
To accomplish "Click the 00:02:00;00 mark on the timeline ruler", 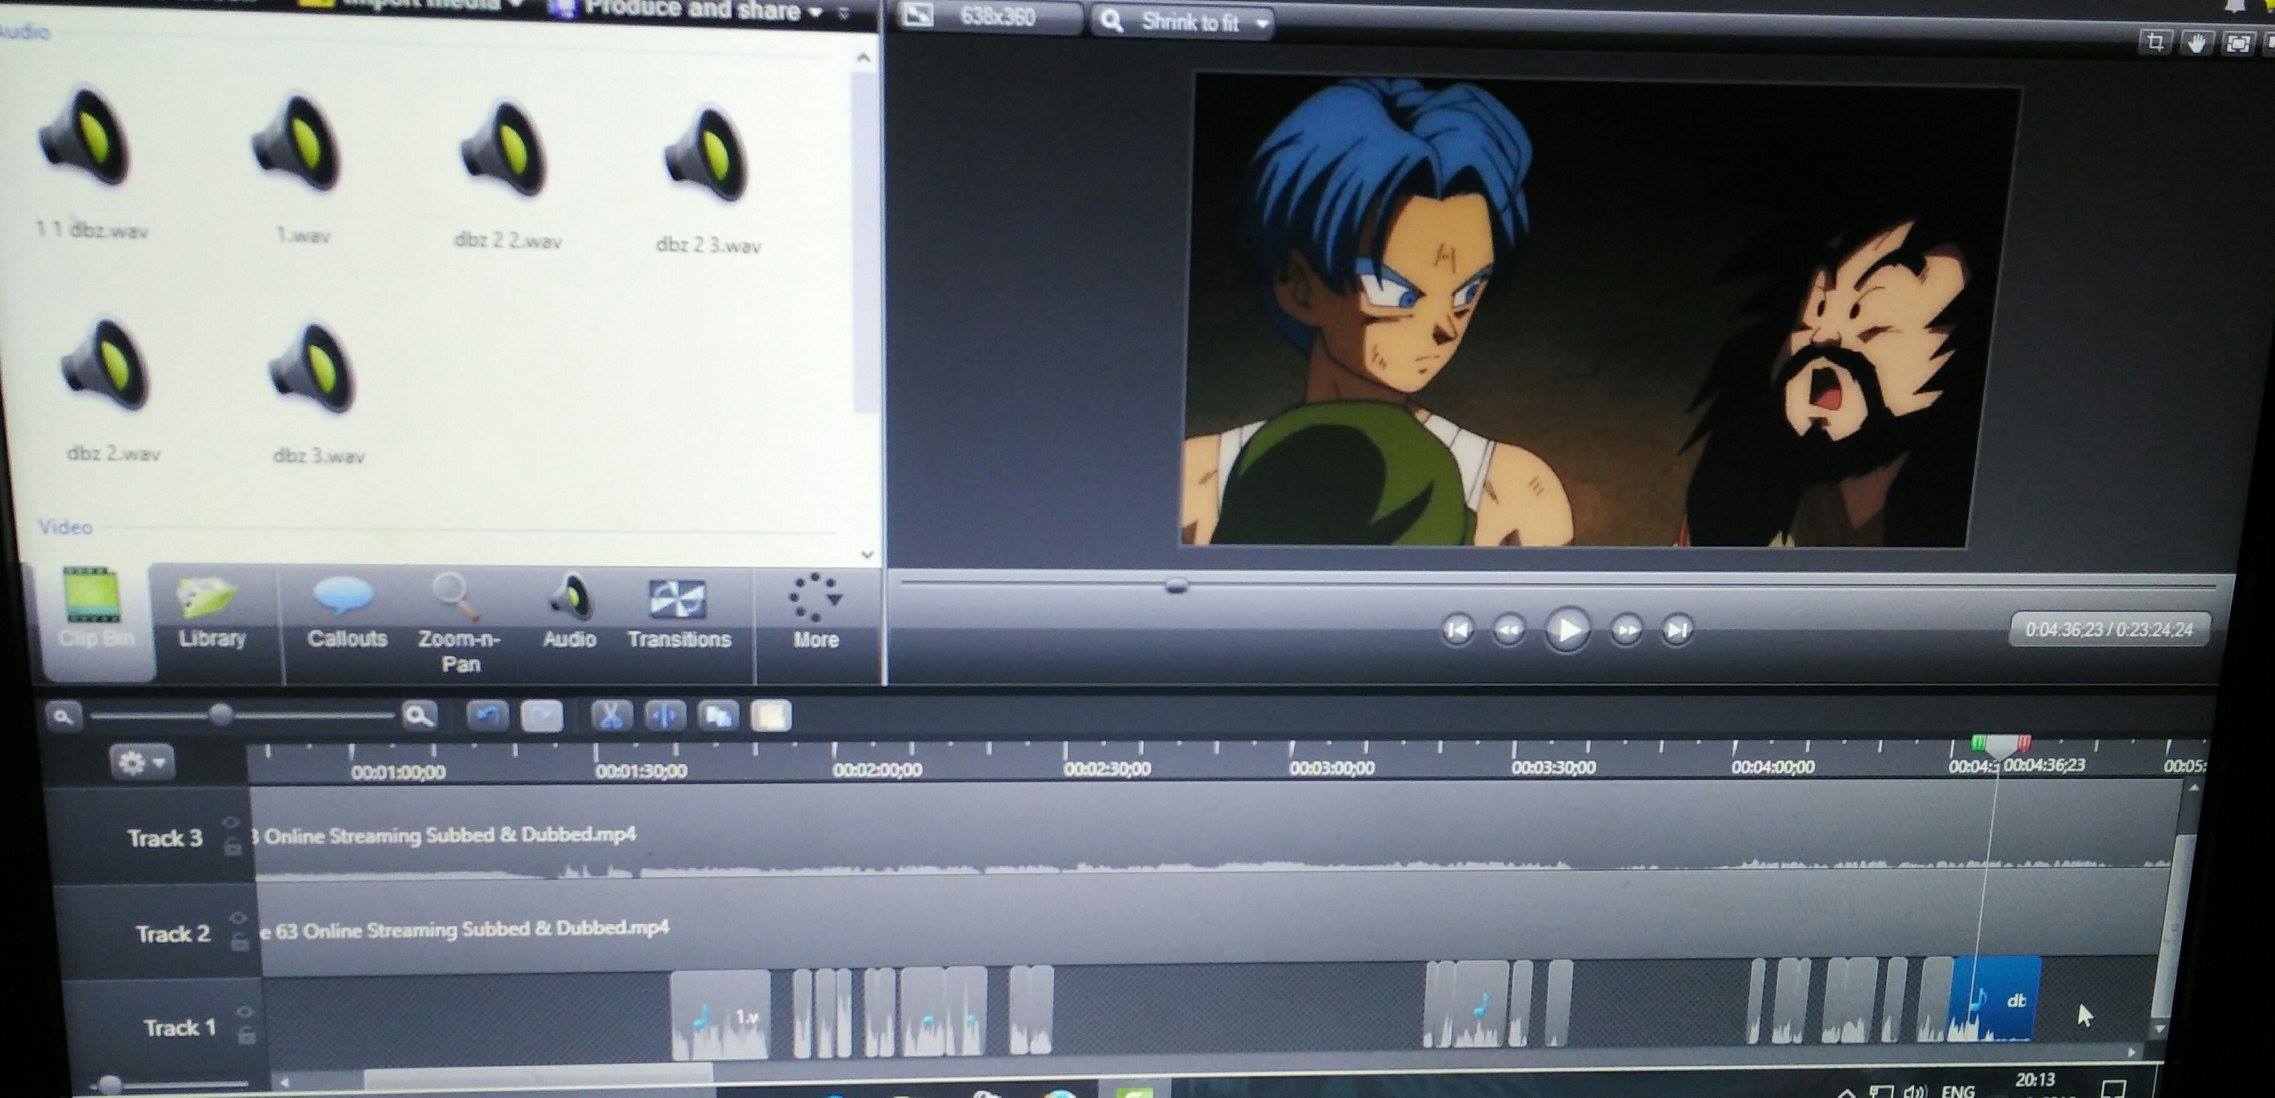I will (877, 769).
